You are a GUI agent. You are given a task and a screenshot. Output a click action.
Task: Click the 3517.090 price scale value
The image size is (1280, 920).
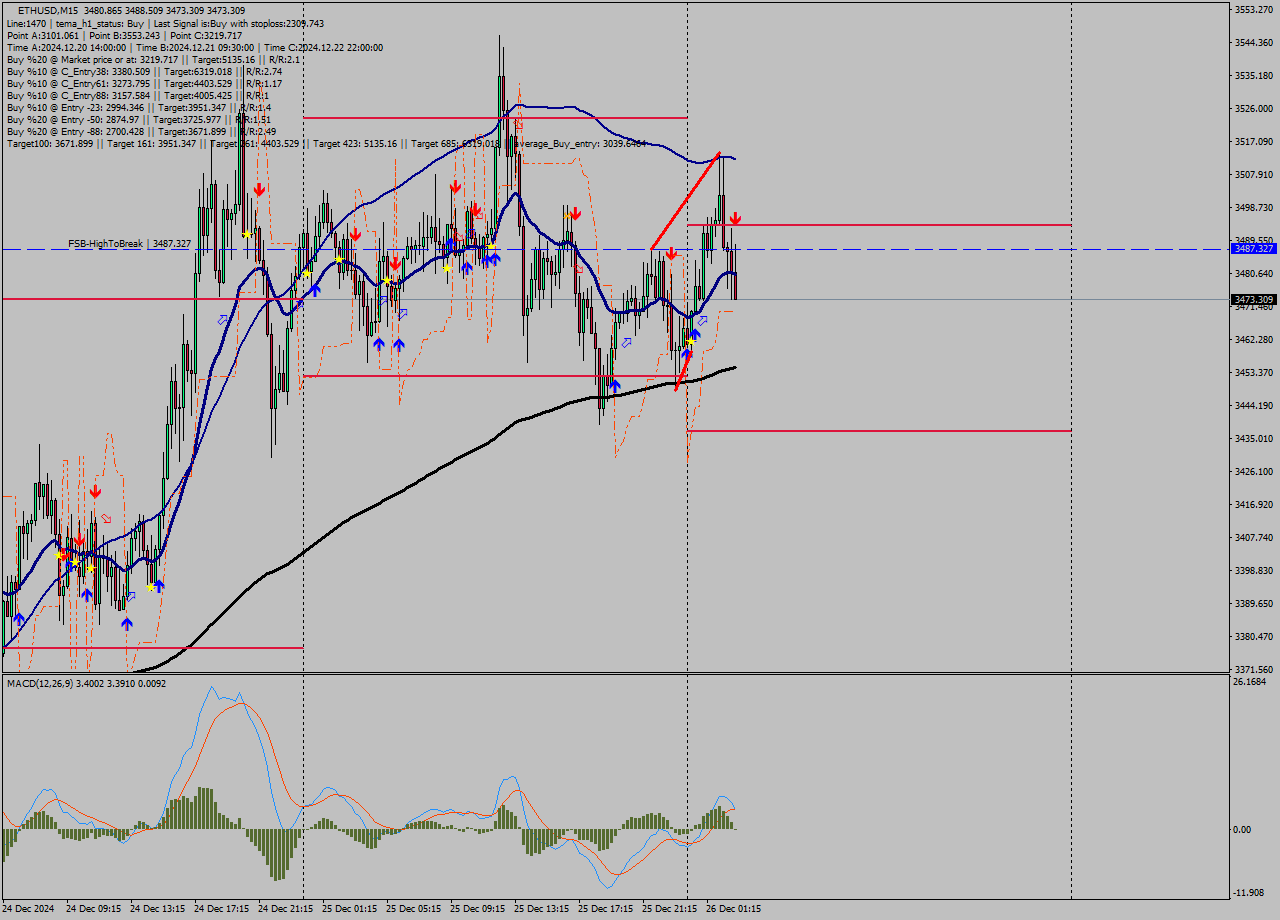1254,141
